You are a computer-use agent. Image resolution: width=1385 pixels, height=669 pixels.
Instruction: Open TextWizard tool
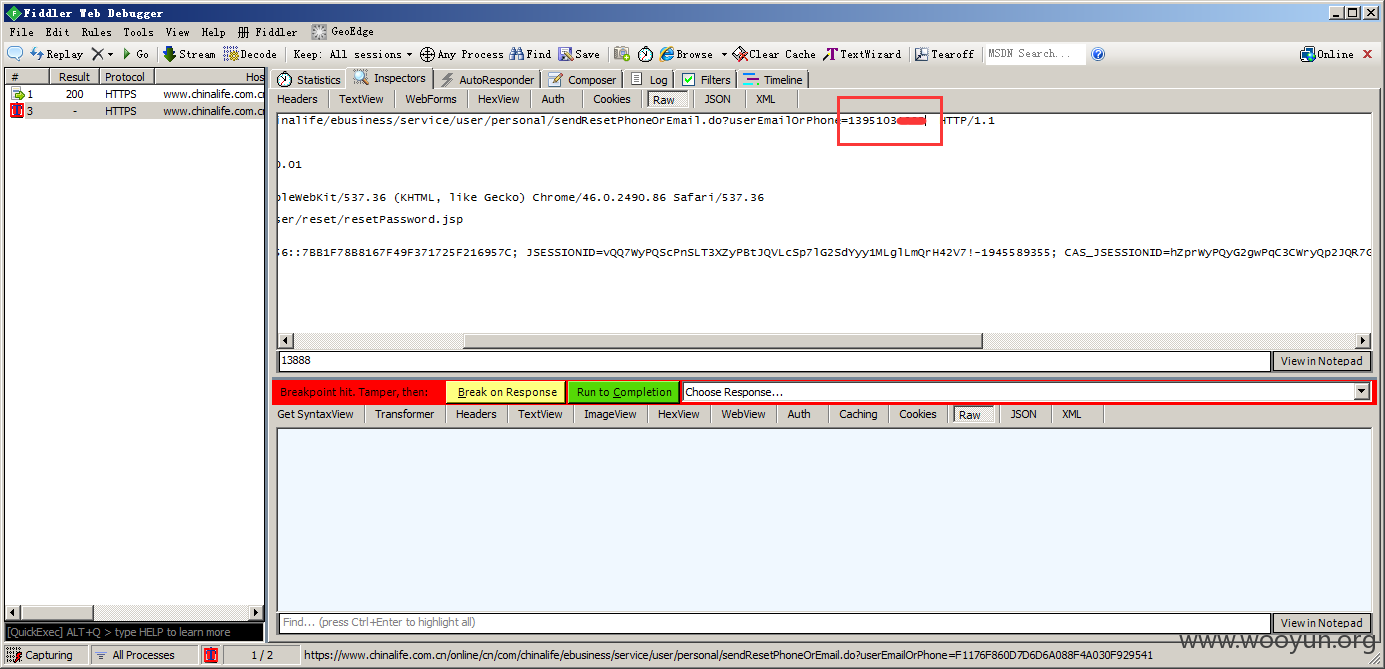(862, 54)
